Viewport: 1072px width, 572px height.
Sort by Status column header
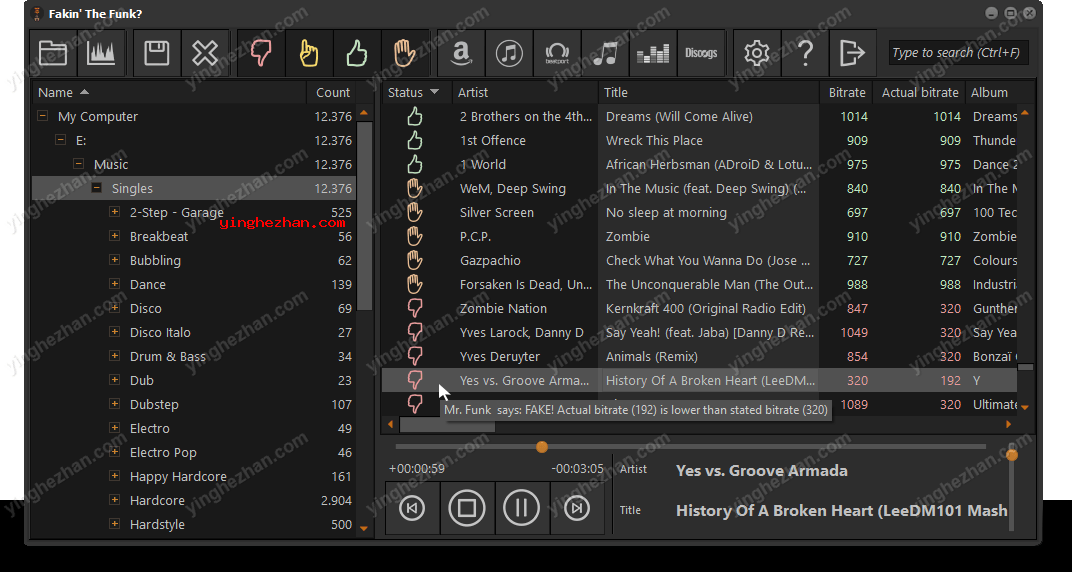click(x=416, y=92)
